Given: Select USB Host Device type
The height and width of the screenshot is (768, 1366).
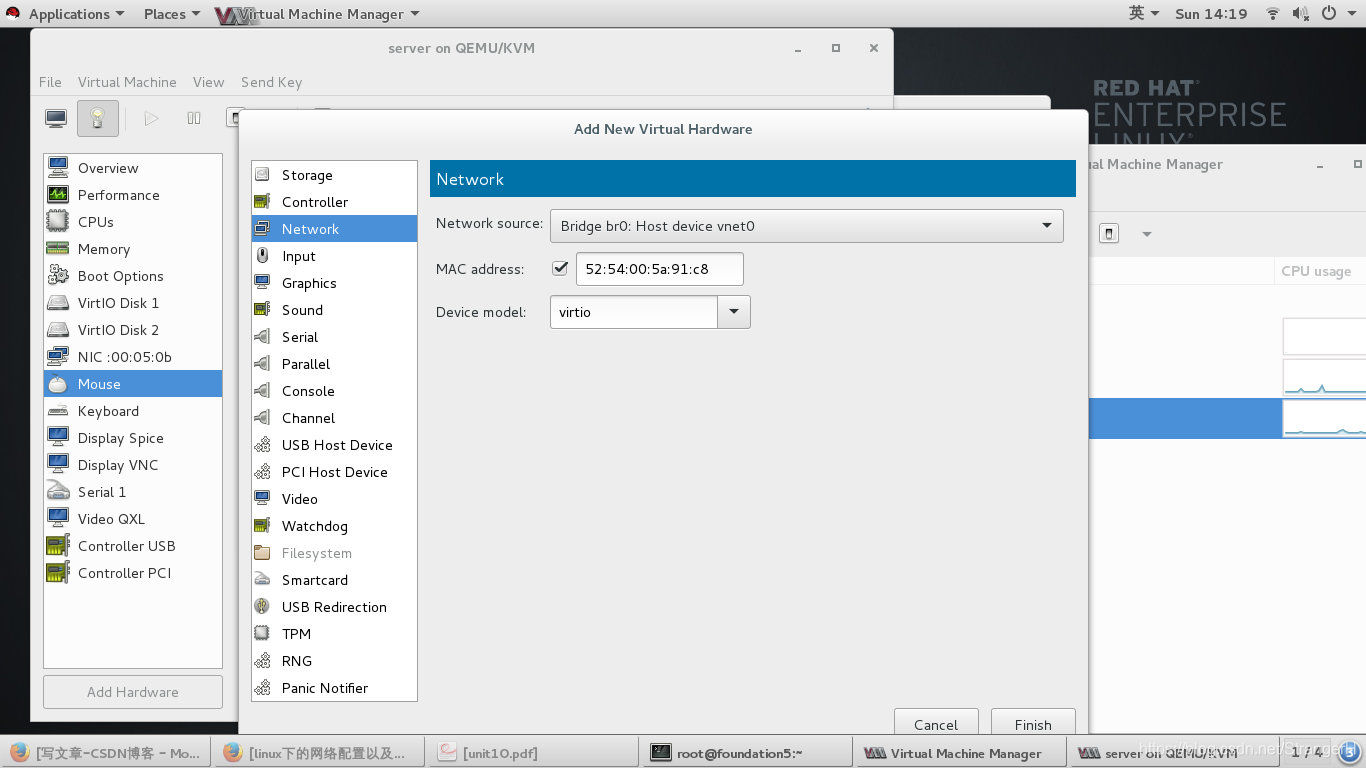Looking at the screenshot, I should (334, 445).
